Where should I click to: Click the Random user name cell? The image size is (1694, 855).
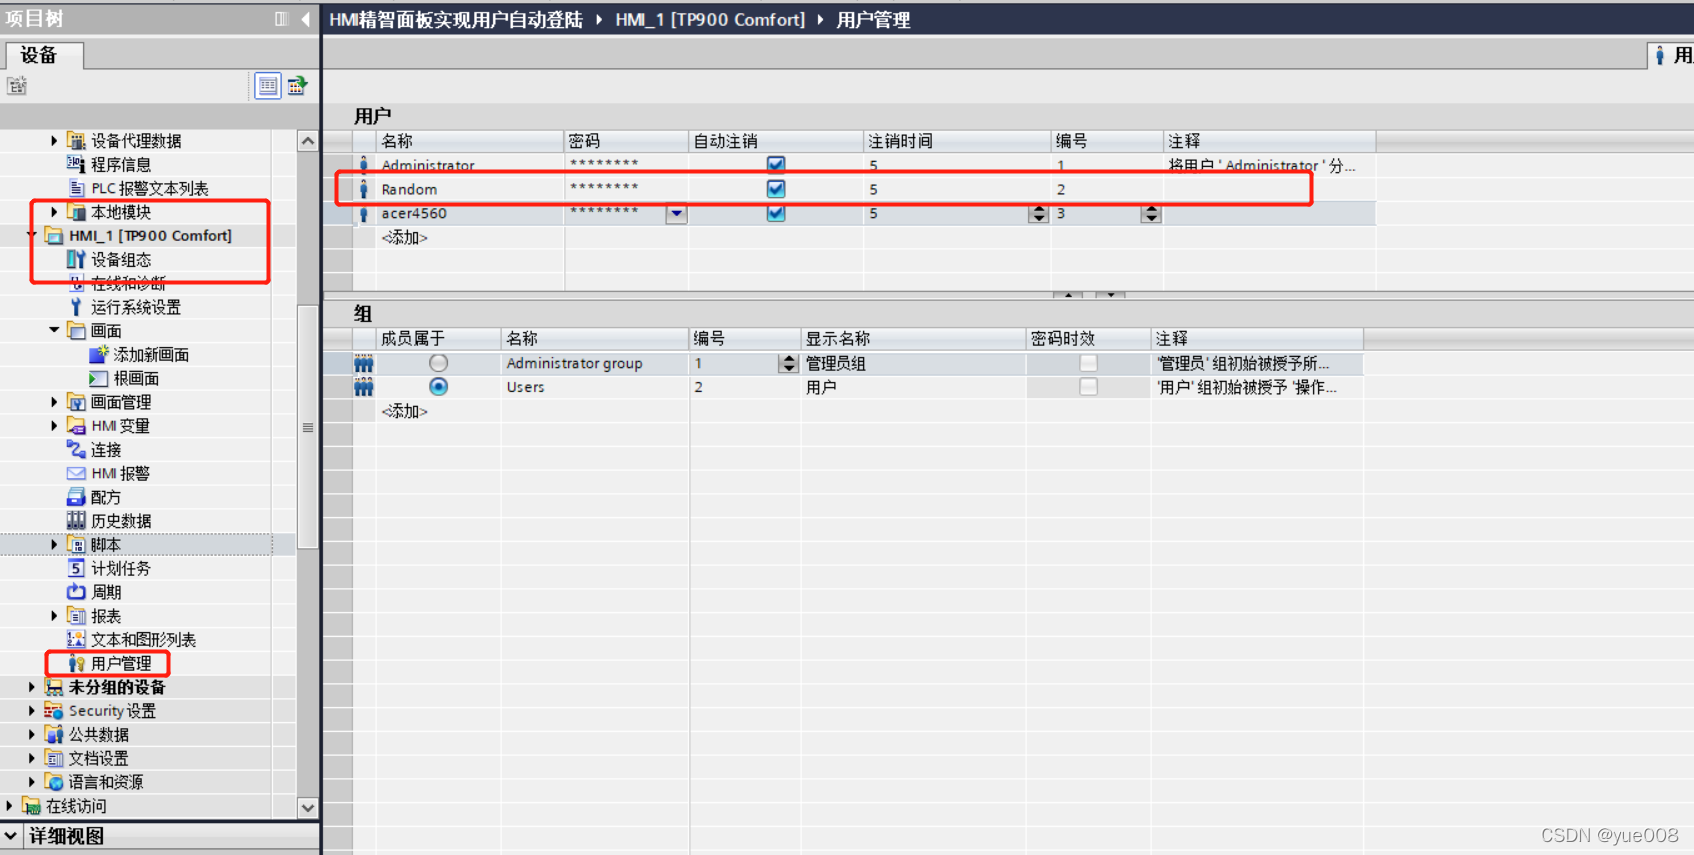pyautogui.click(x=470, y=189)
